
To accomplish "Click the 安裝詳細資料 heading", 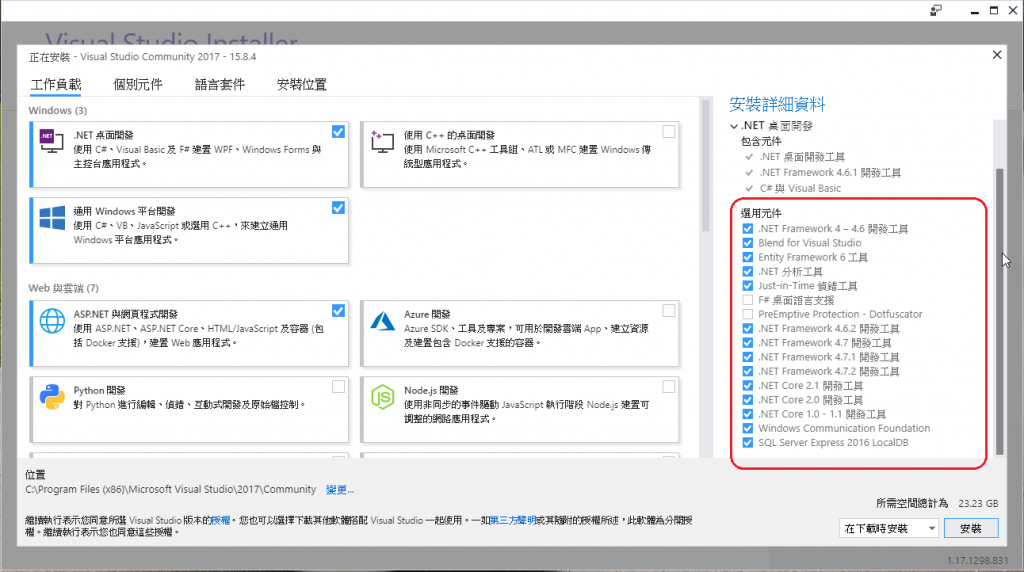I will click(x=777, y=104).
